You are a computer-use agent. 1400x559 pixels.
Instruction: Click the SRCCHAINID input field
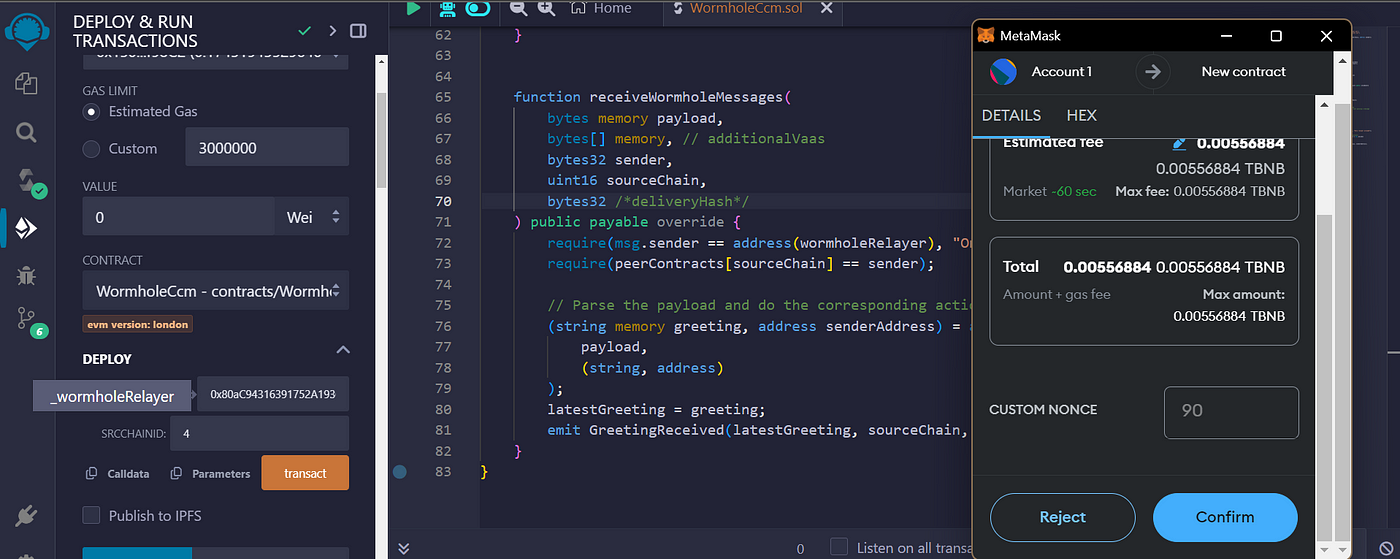260,434
